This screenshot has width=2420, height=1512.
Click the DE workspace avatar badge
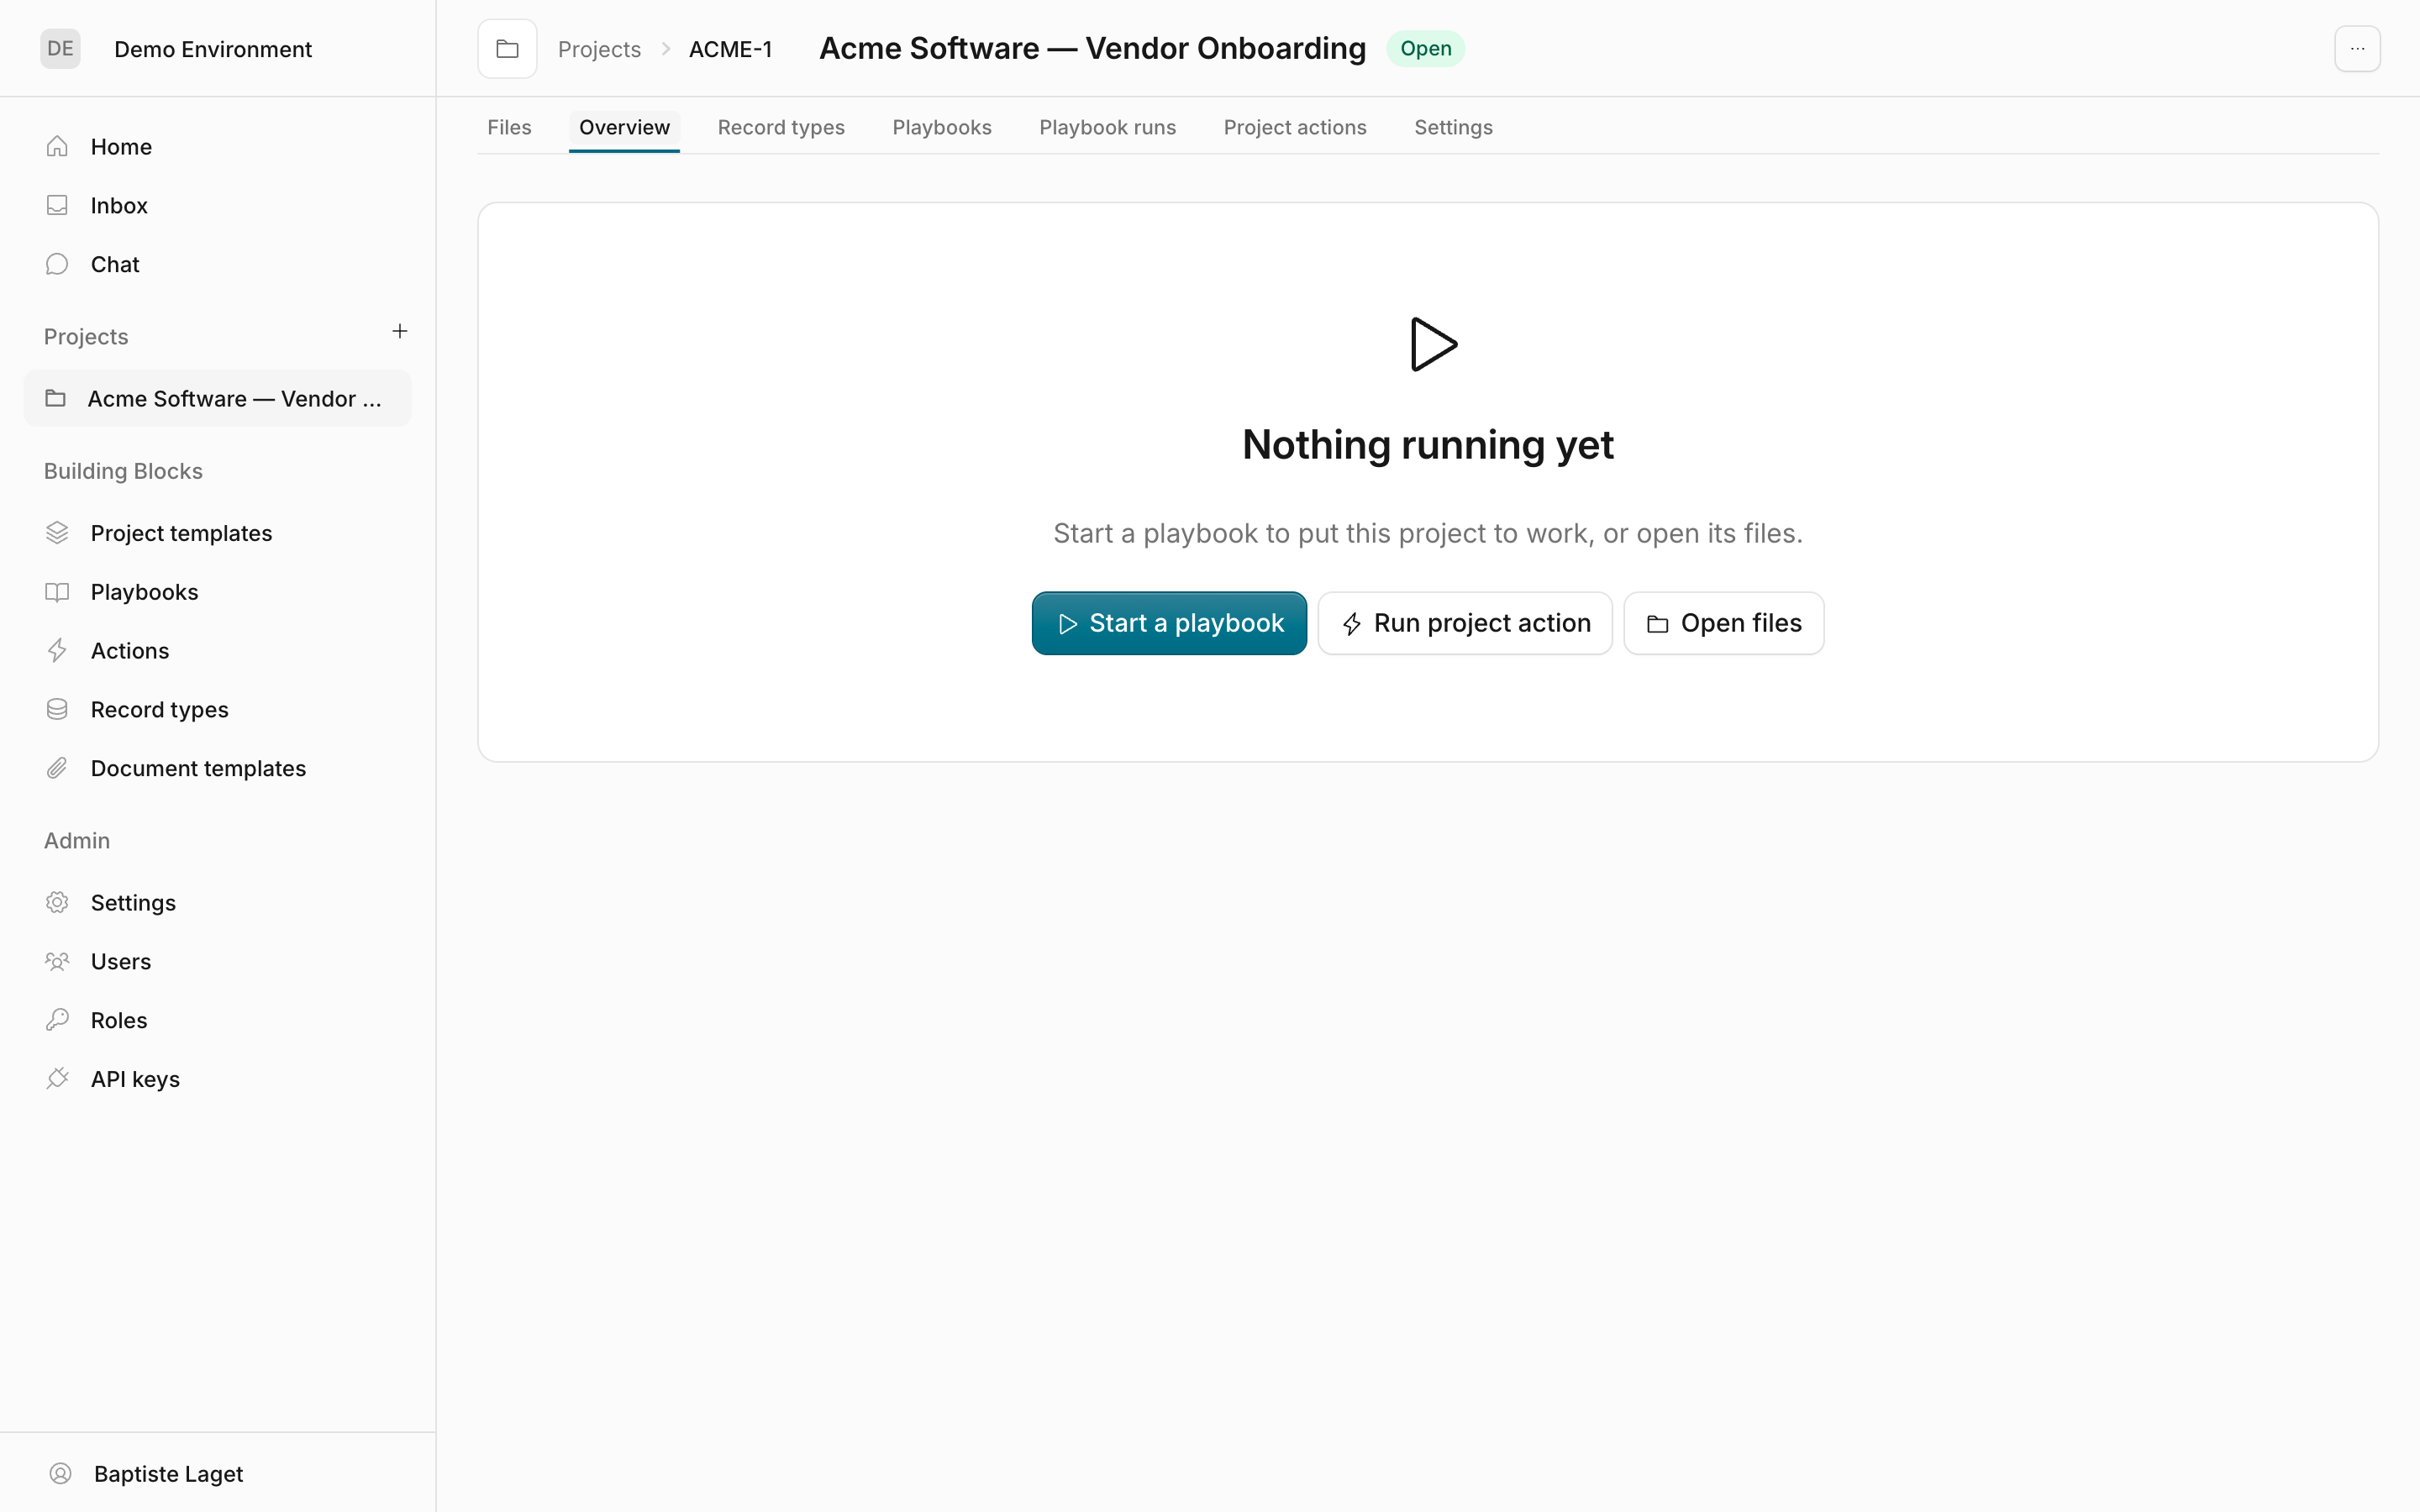60,48
